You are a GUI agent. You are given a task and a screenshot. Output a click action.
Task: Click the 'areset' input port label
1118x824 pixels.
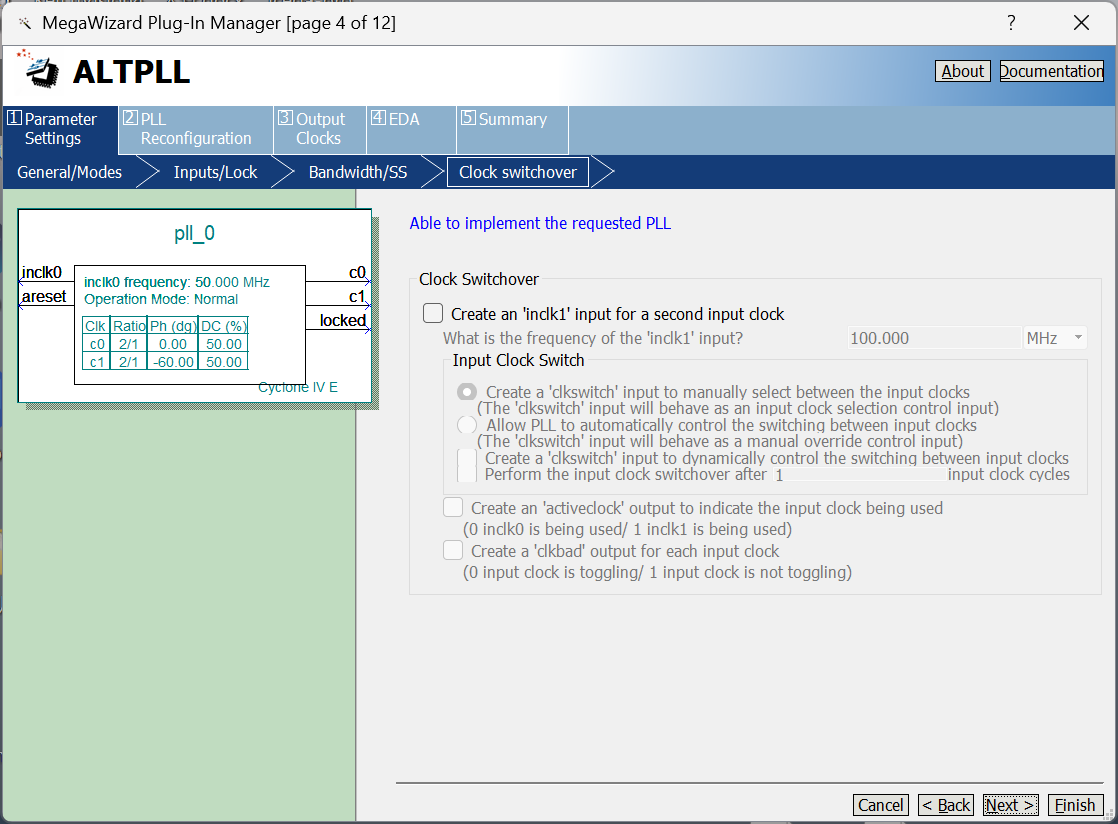[44, 297]
